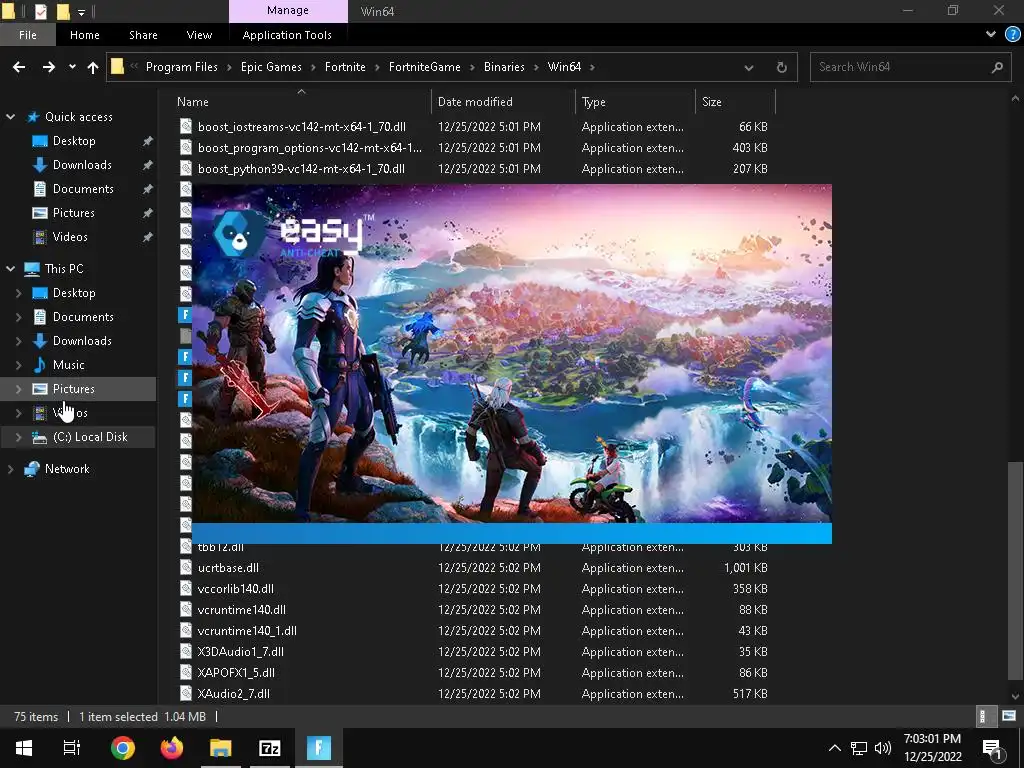This screenshot has width=1024, height=768.
Task: Open Application Tools ribbon tab
Action: 287,35
